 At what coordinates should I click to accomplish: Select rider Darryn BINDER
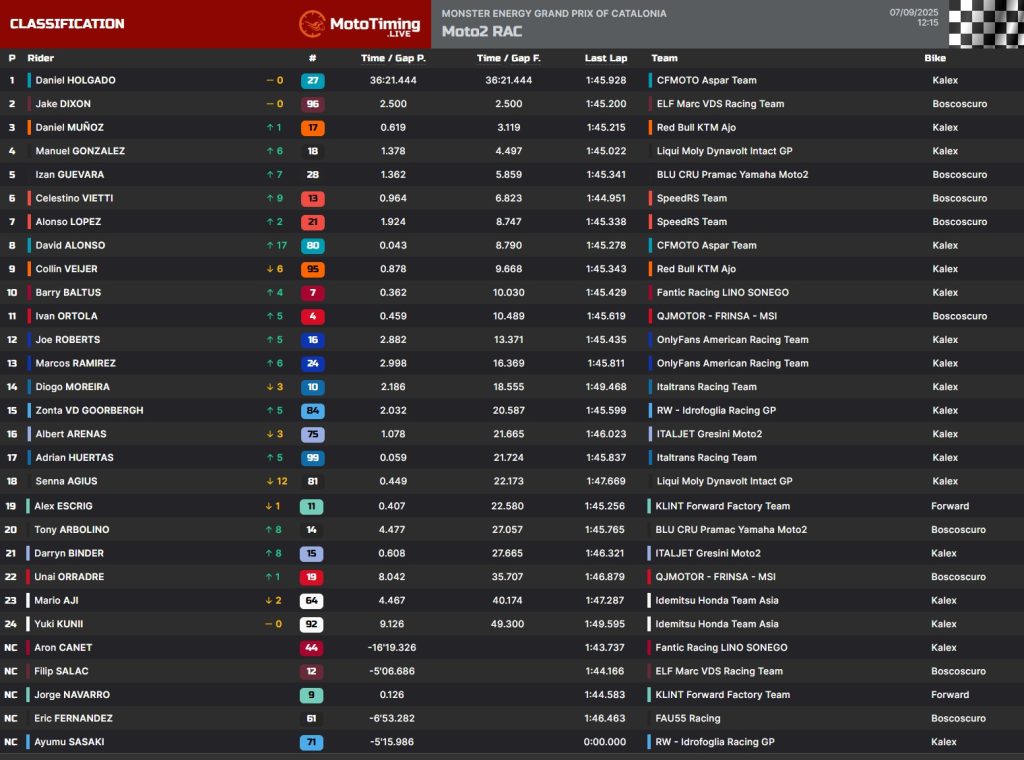coord(69,553)
